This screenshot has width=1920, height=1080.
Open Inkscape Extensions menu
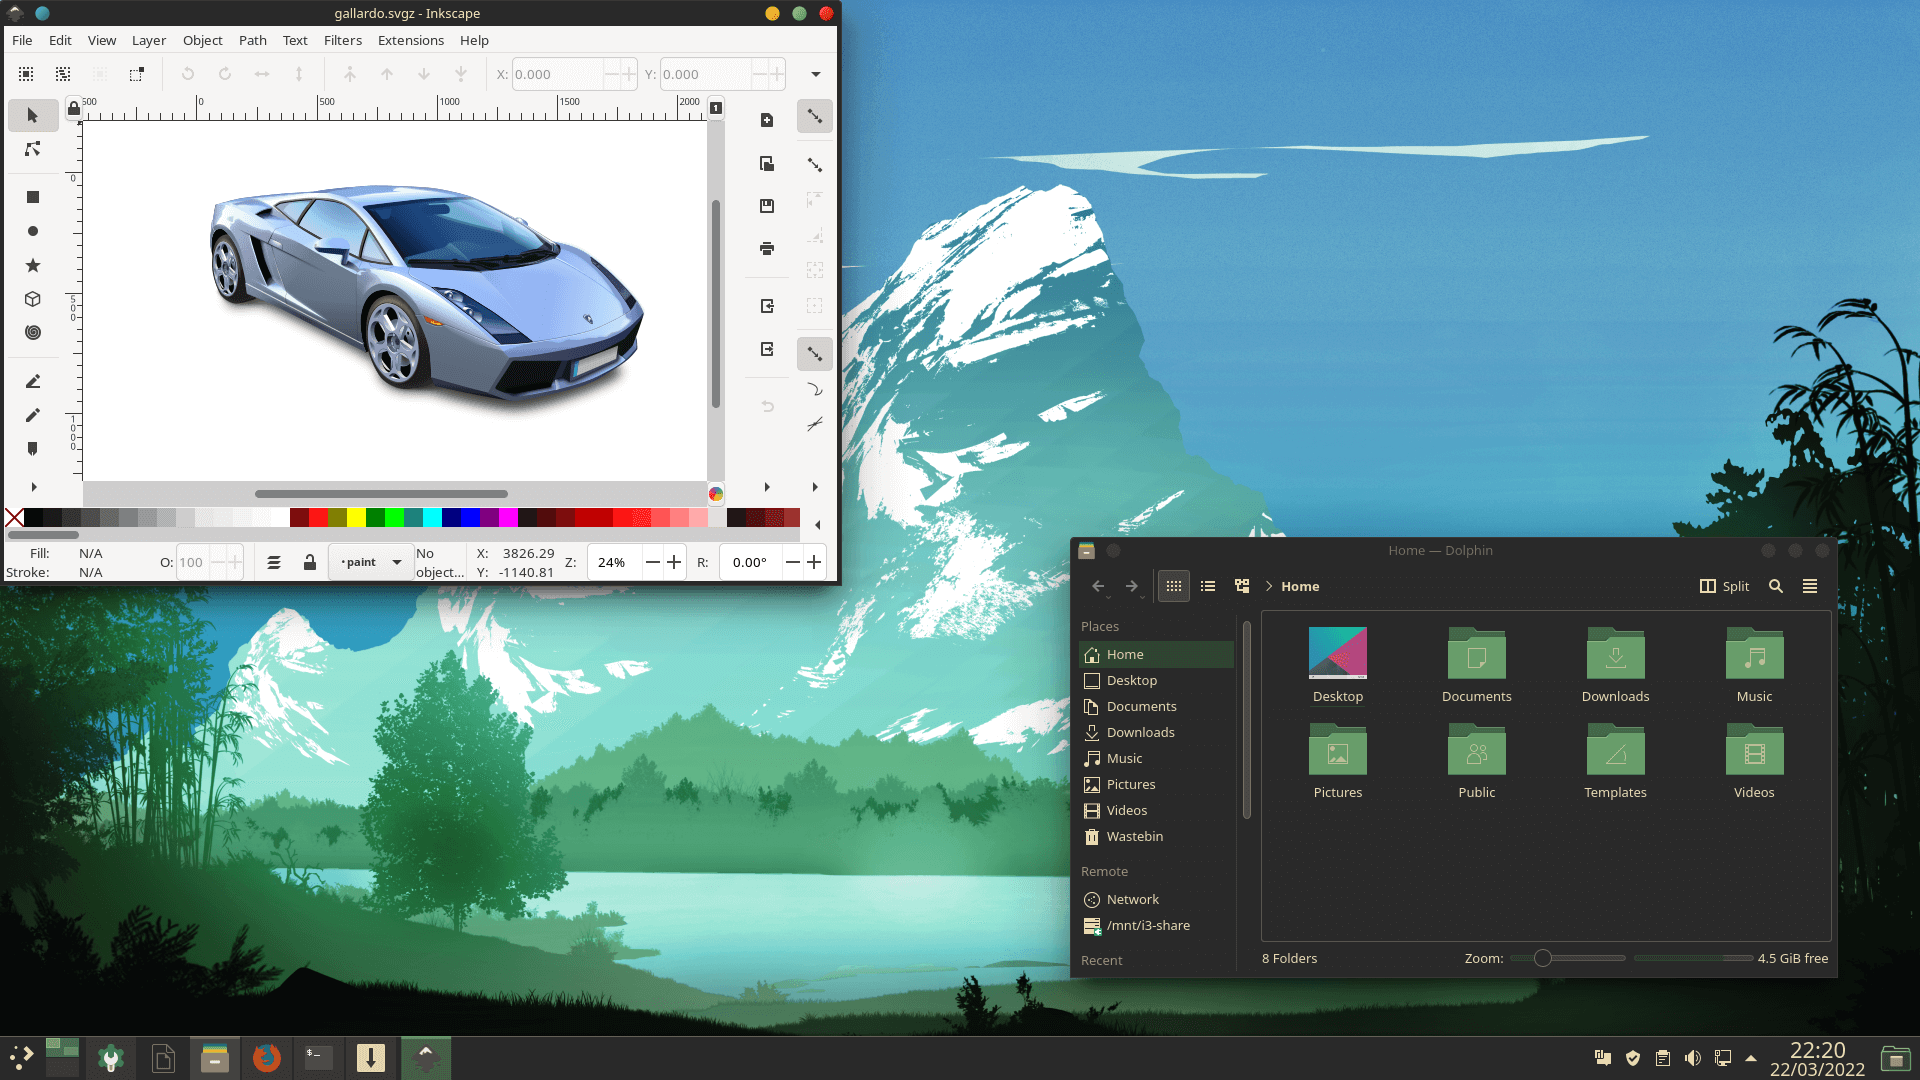(411, 41)
